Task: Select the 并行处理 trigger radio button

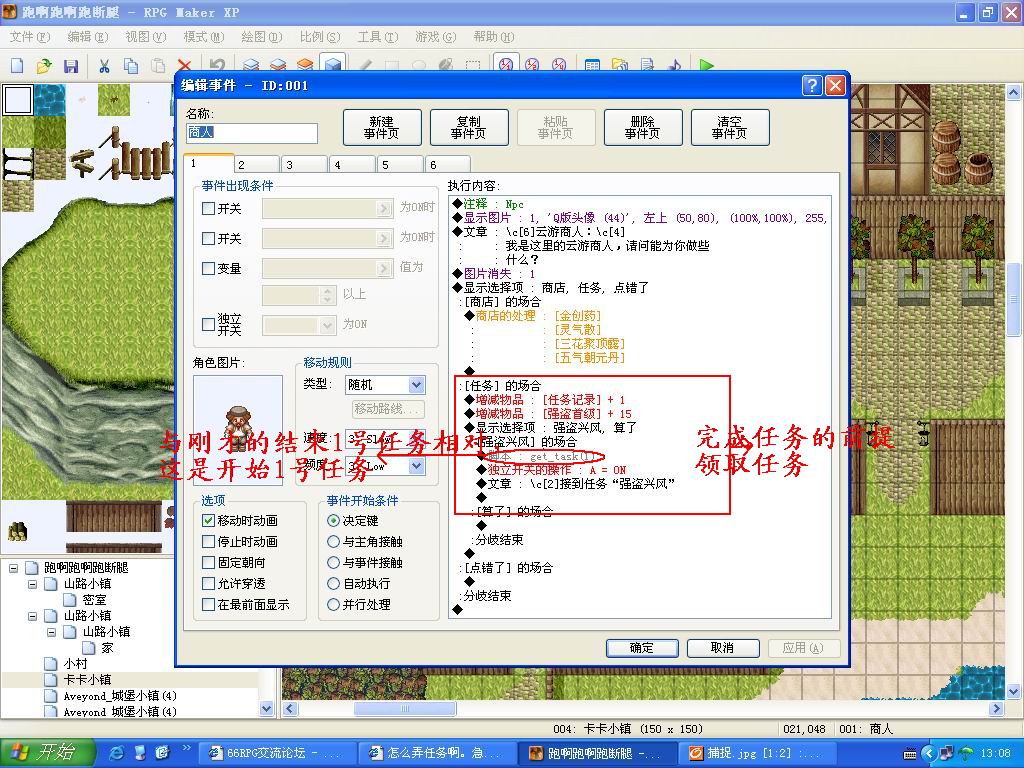Action: pyautogui.click(x=333, y=605)
